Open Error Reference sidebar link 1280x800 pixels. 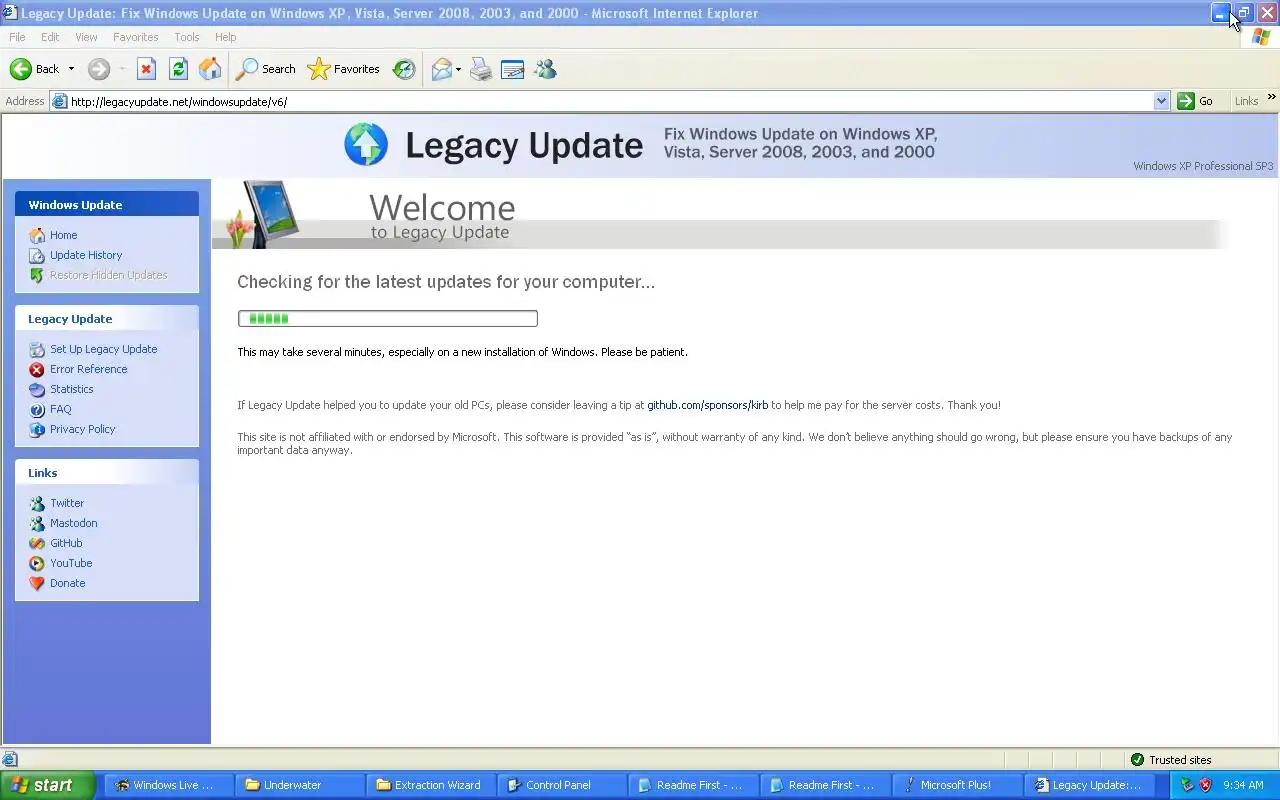[x=88, y=369]
